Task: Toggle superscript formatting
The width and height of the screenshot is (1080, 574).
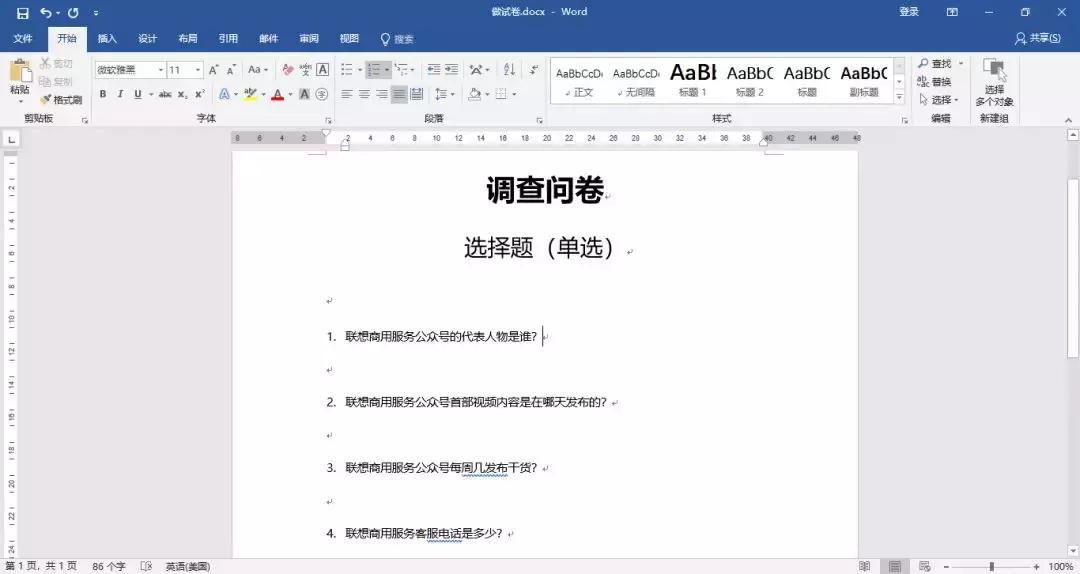Action: coord(200,94)
